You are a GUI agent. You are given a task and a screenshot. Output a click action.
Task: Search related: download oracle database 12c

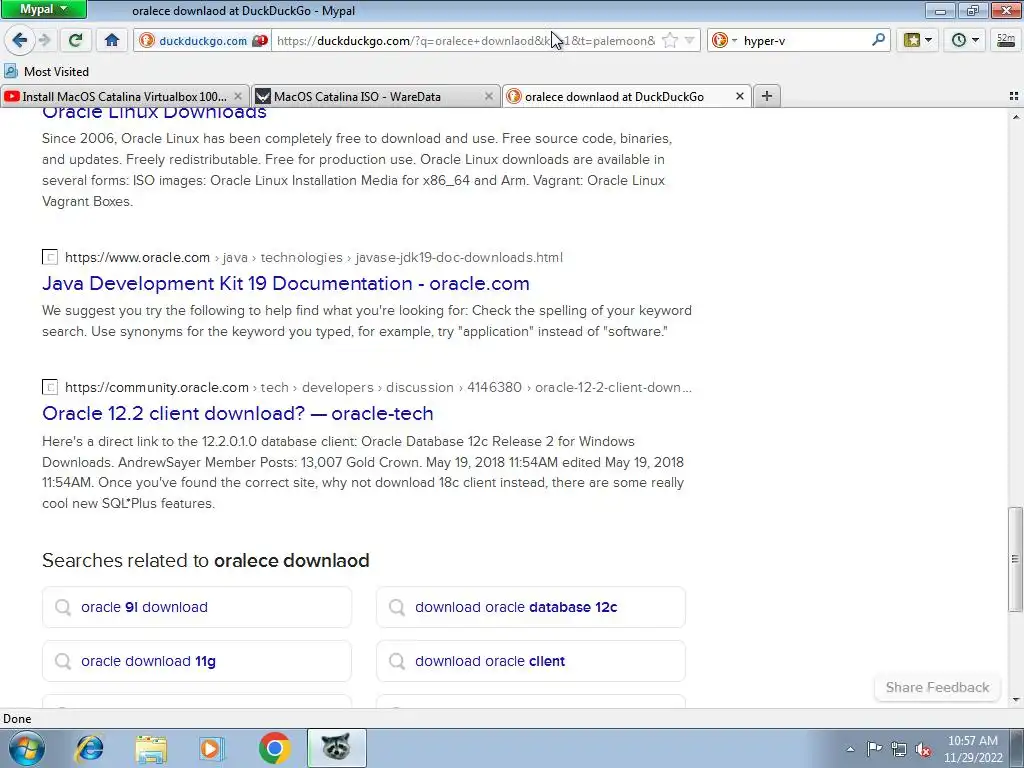pyautogui.click(x=531, y=607)
